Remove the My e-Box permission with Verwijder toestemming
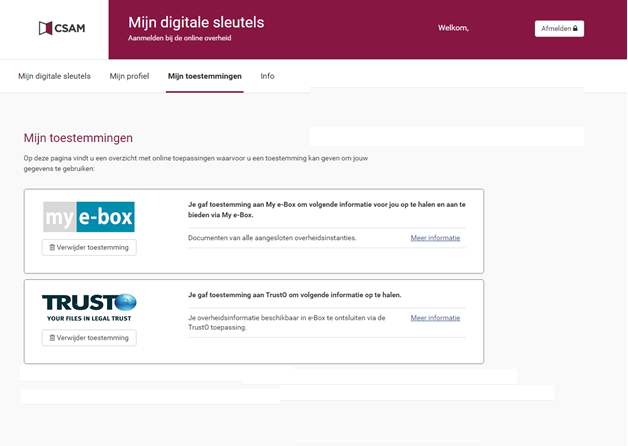Image resolution: width=628 pixels, height=446 pixels. [x=89, y=247]
